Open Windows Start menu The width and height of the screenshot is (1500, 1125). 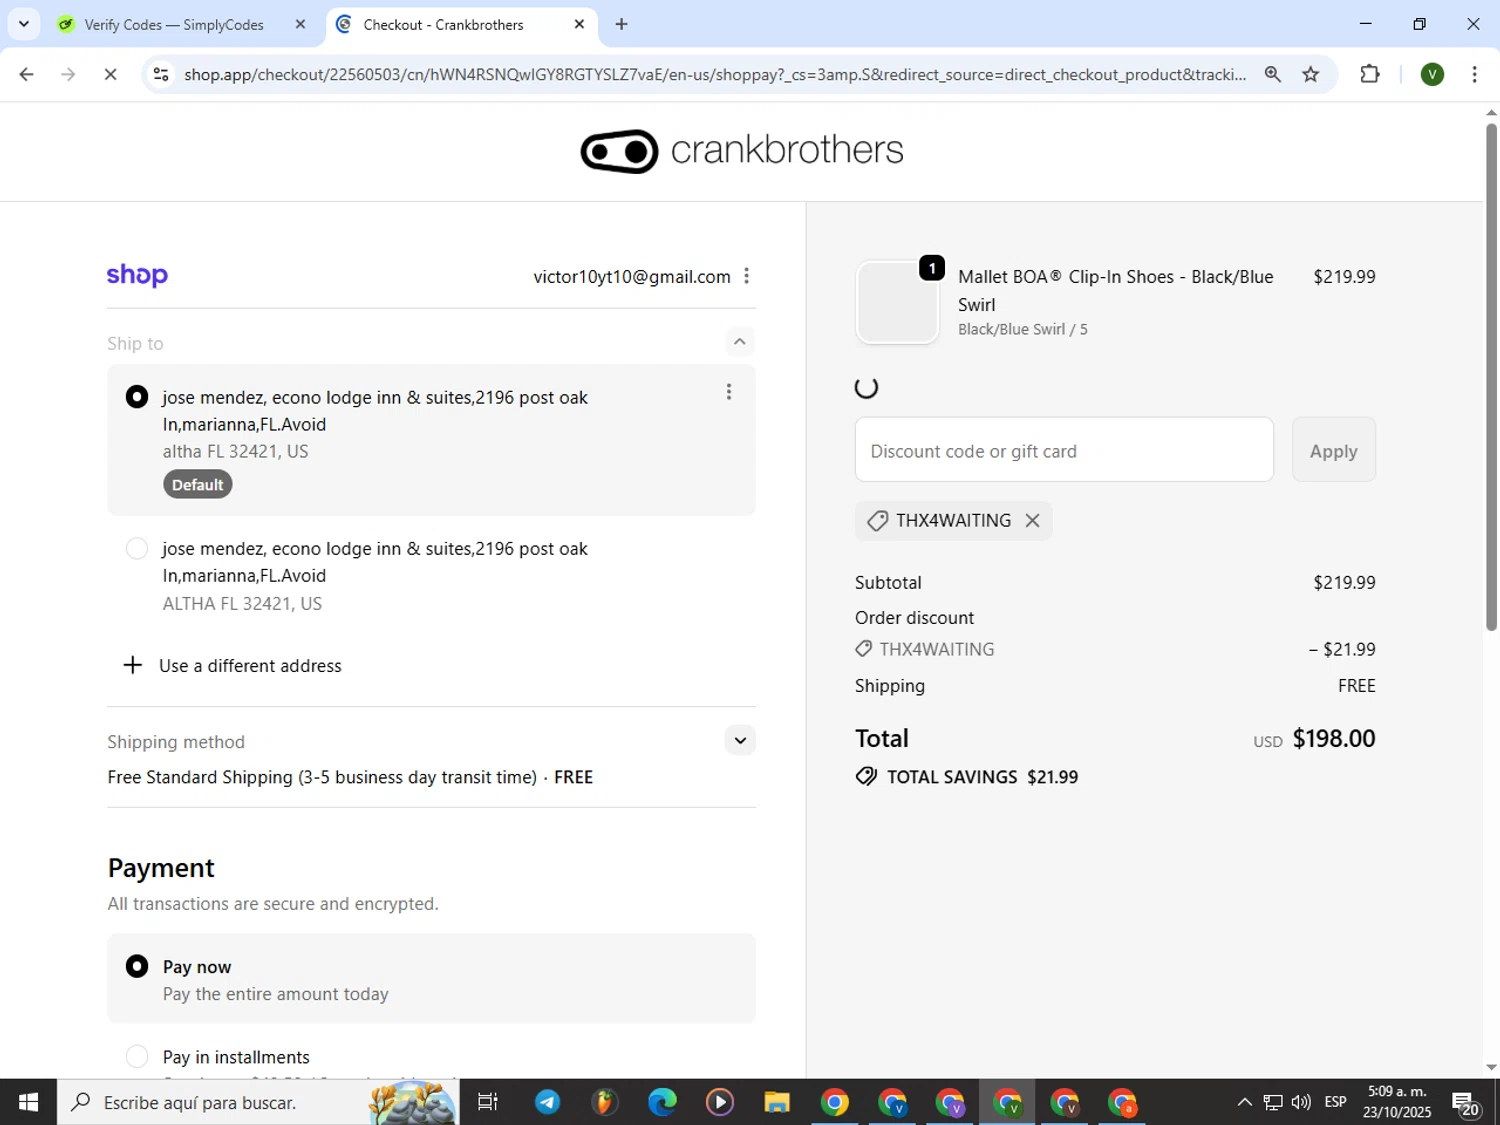coord(28,1102)
